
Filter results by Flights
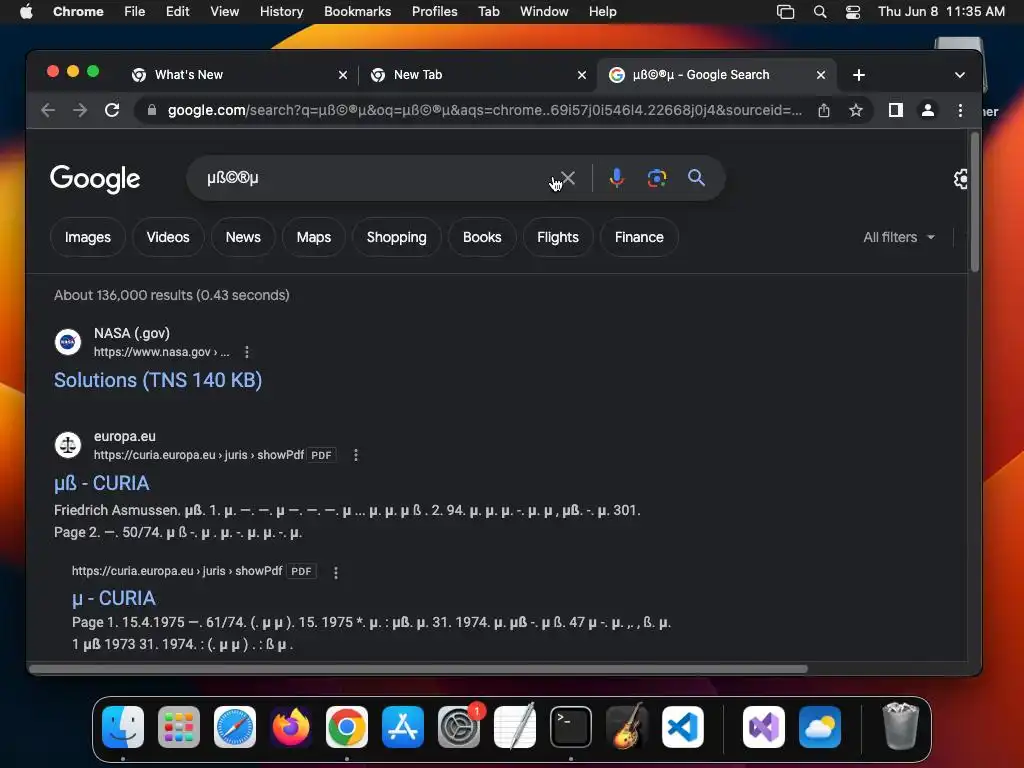point(558,237)
